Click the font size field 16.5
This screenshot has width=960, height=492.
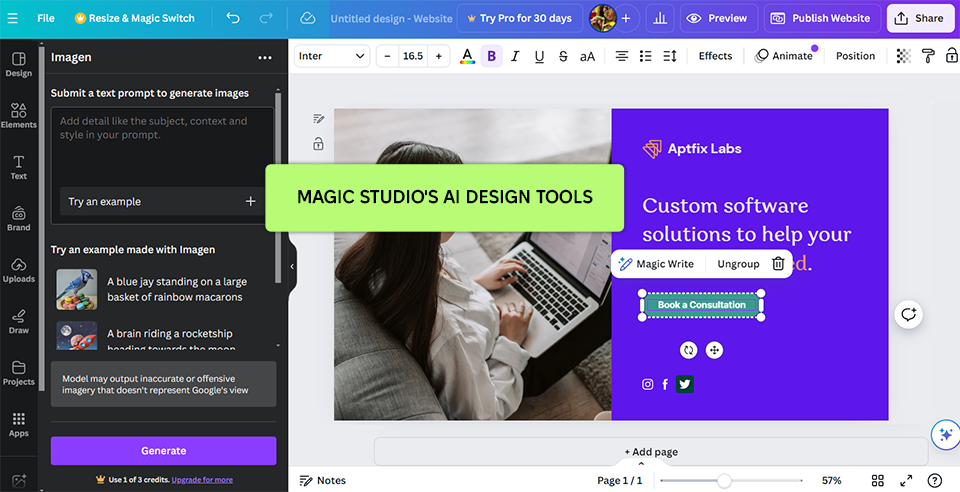[413, 56]
